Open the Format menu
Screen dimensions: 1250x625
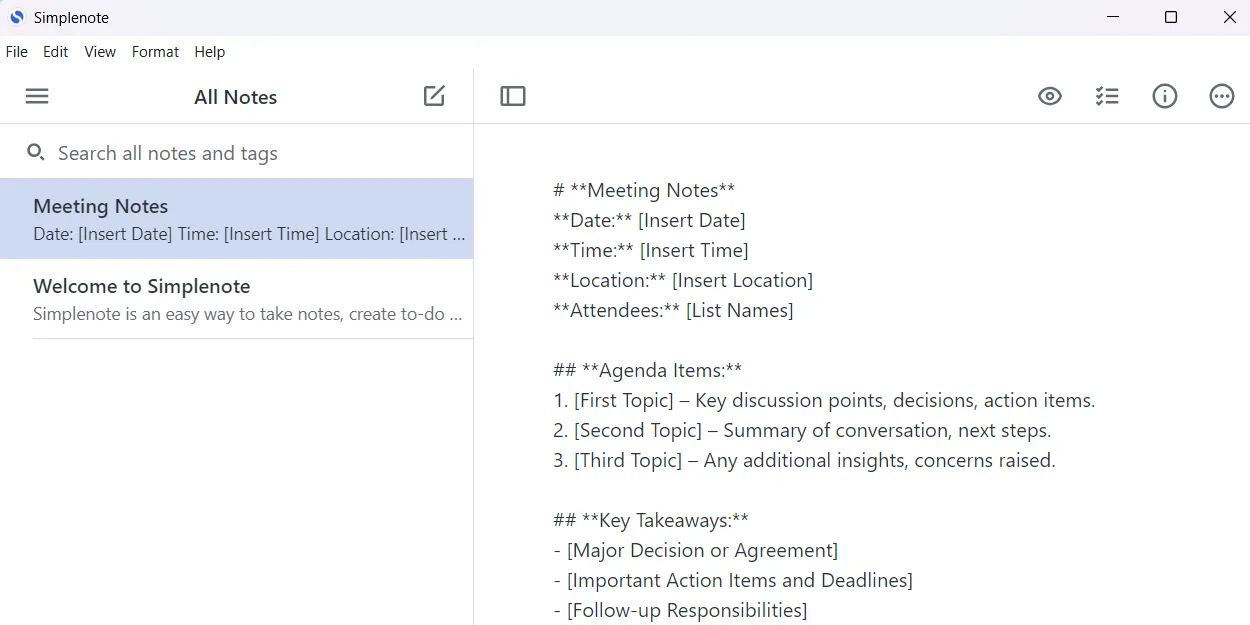coord(155,51)
